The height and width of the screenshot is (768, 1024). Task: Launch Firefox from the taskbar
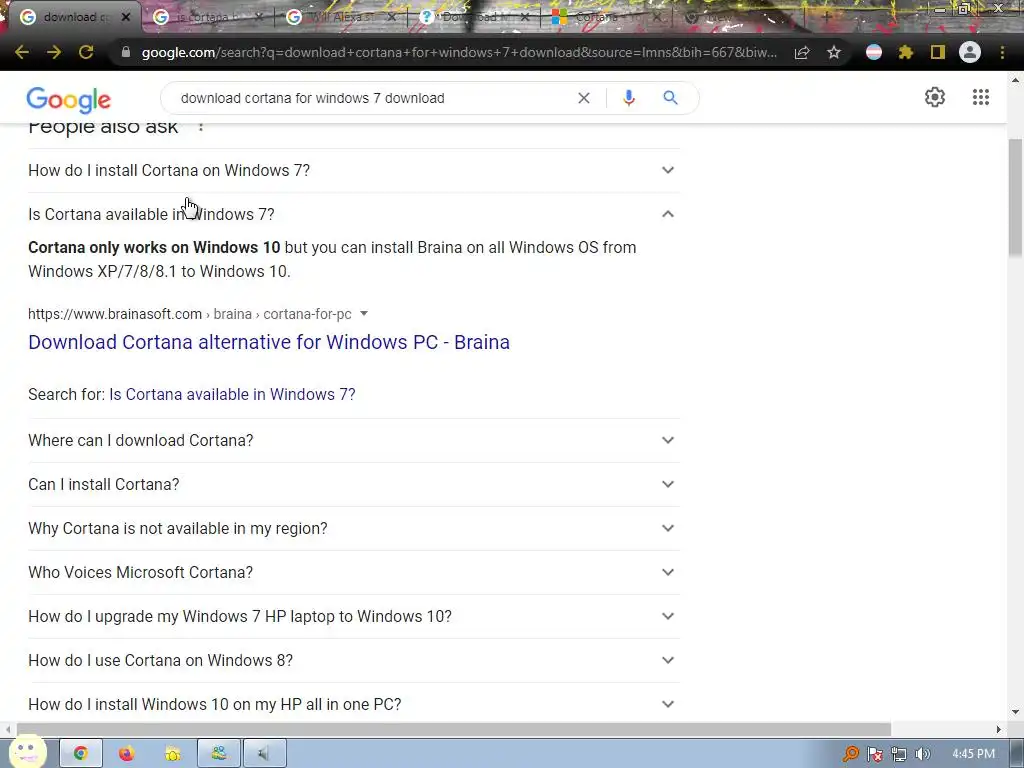pyautogui.click(x=126, y=754)
